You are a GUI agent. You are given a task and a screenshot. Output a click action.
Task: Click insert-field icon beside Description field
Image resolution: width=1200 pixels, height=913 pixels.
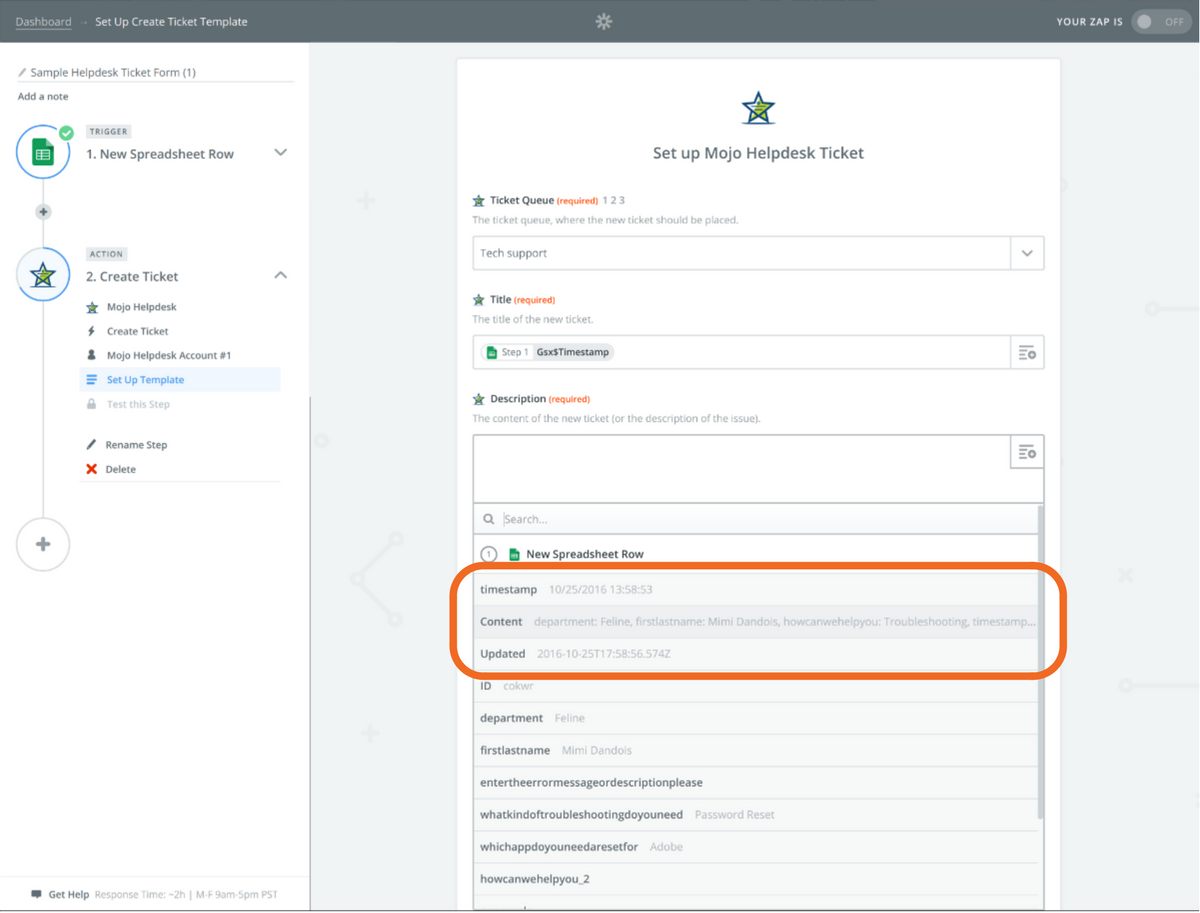coord(1027,452)
